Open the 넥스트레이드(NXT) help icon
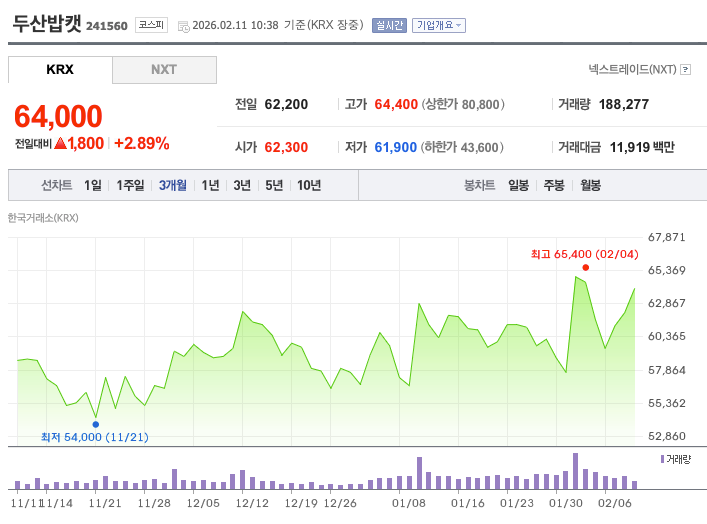 [685, 69]
